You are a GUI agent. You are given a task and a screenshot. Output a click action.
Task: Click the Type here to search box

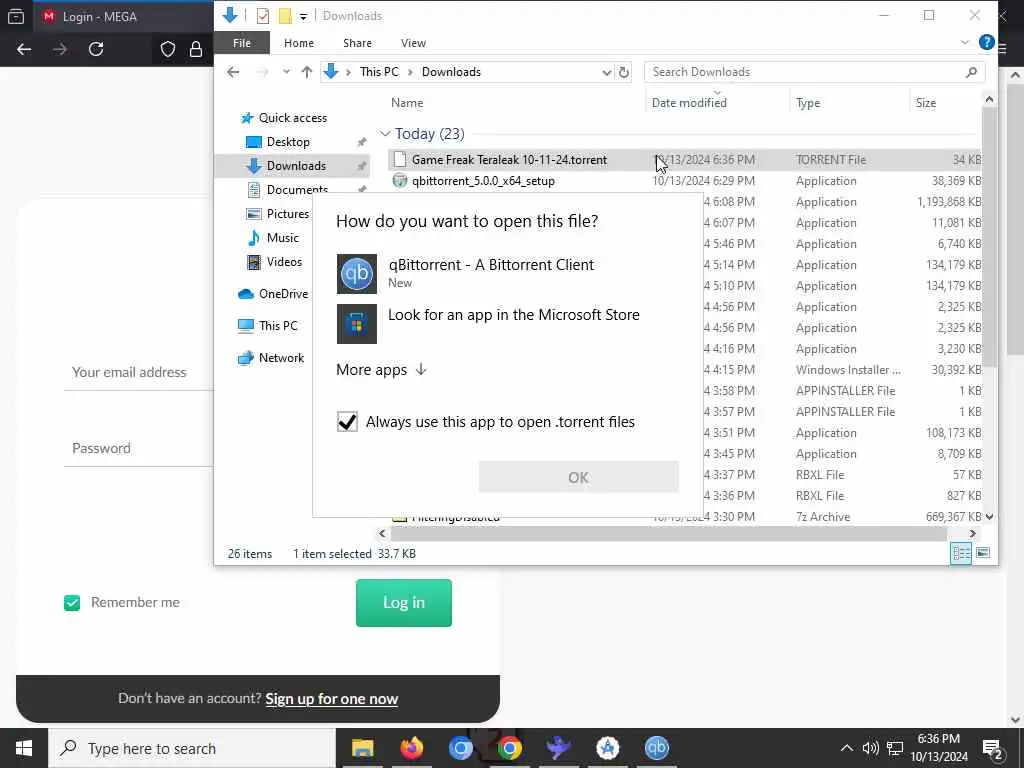(x=192, y=748)
